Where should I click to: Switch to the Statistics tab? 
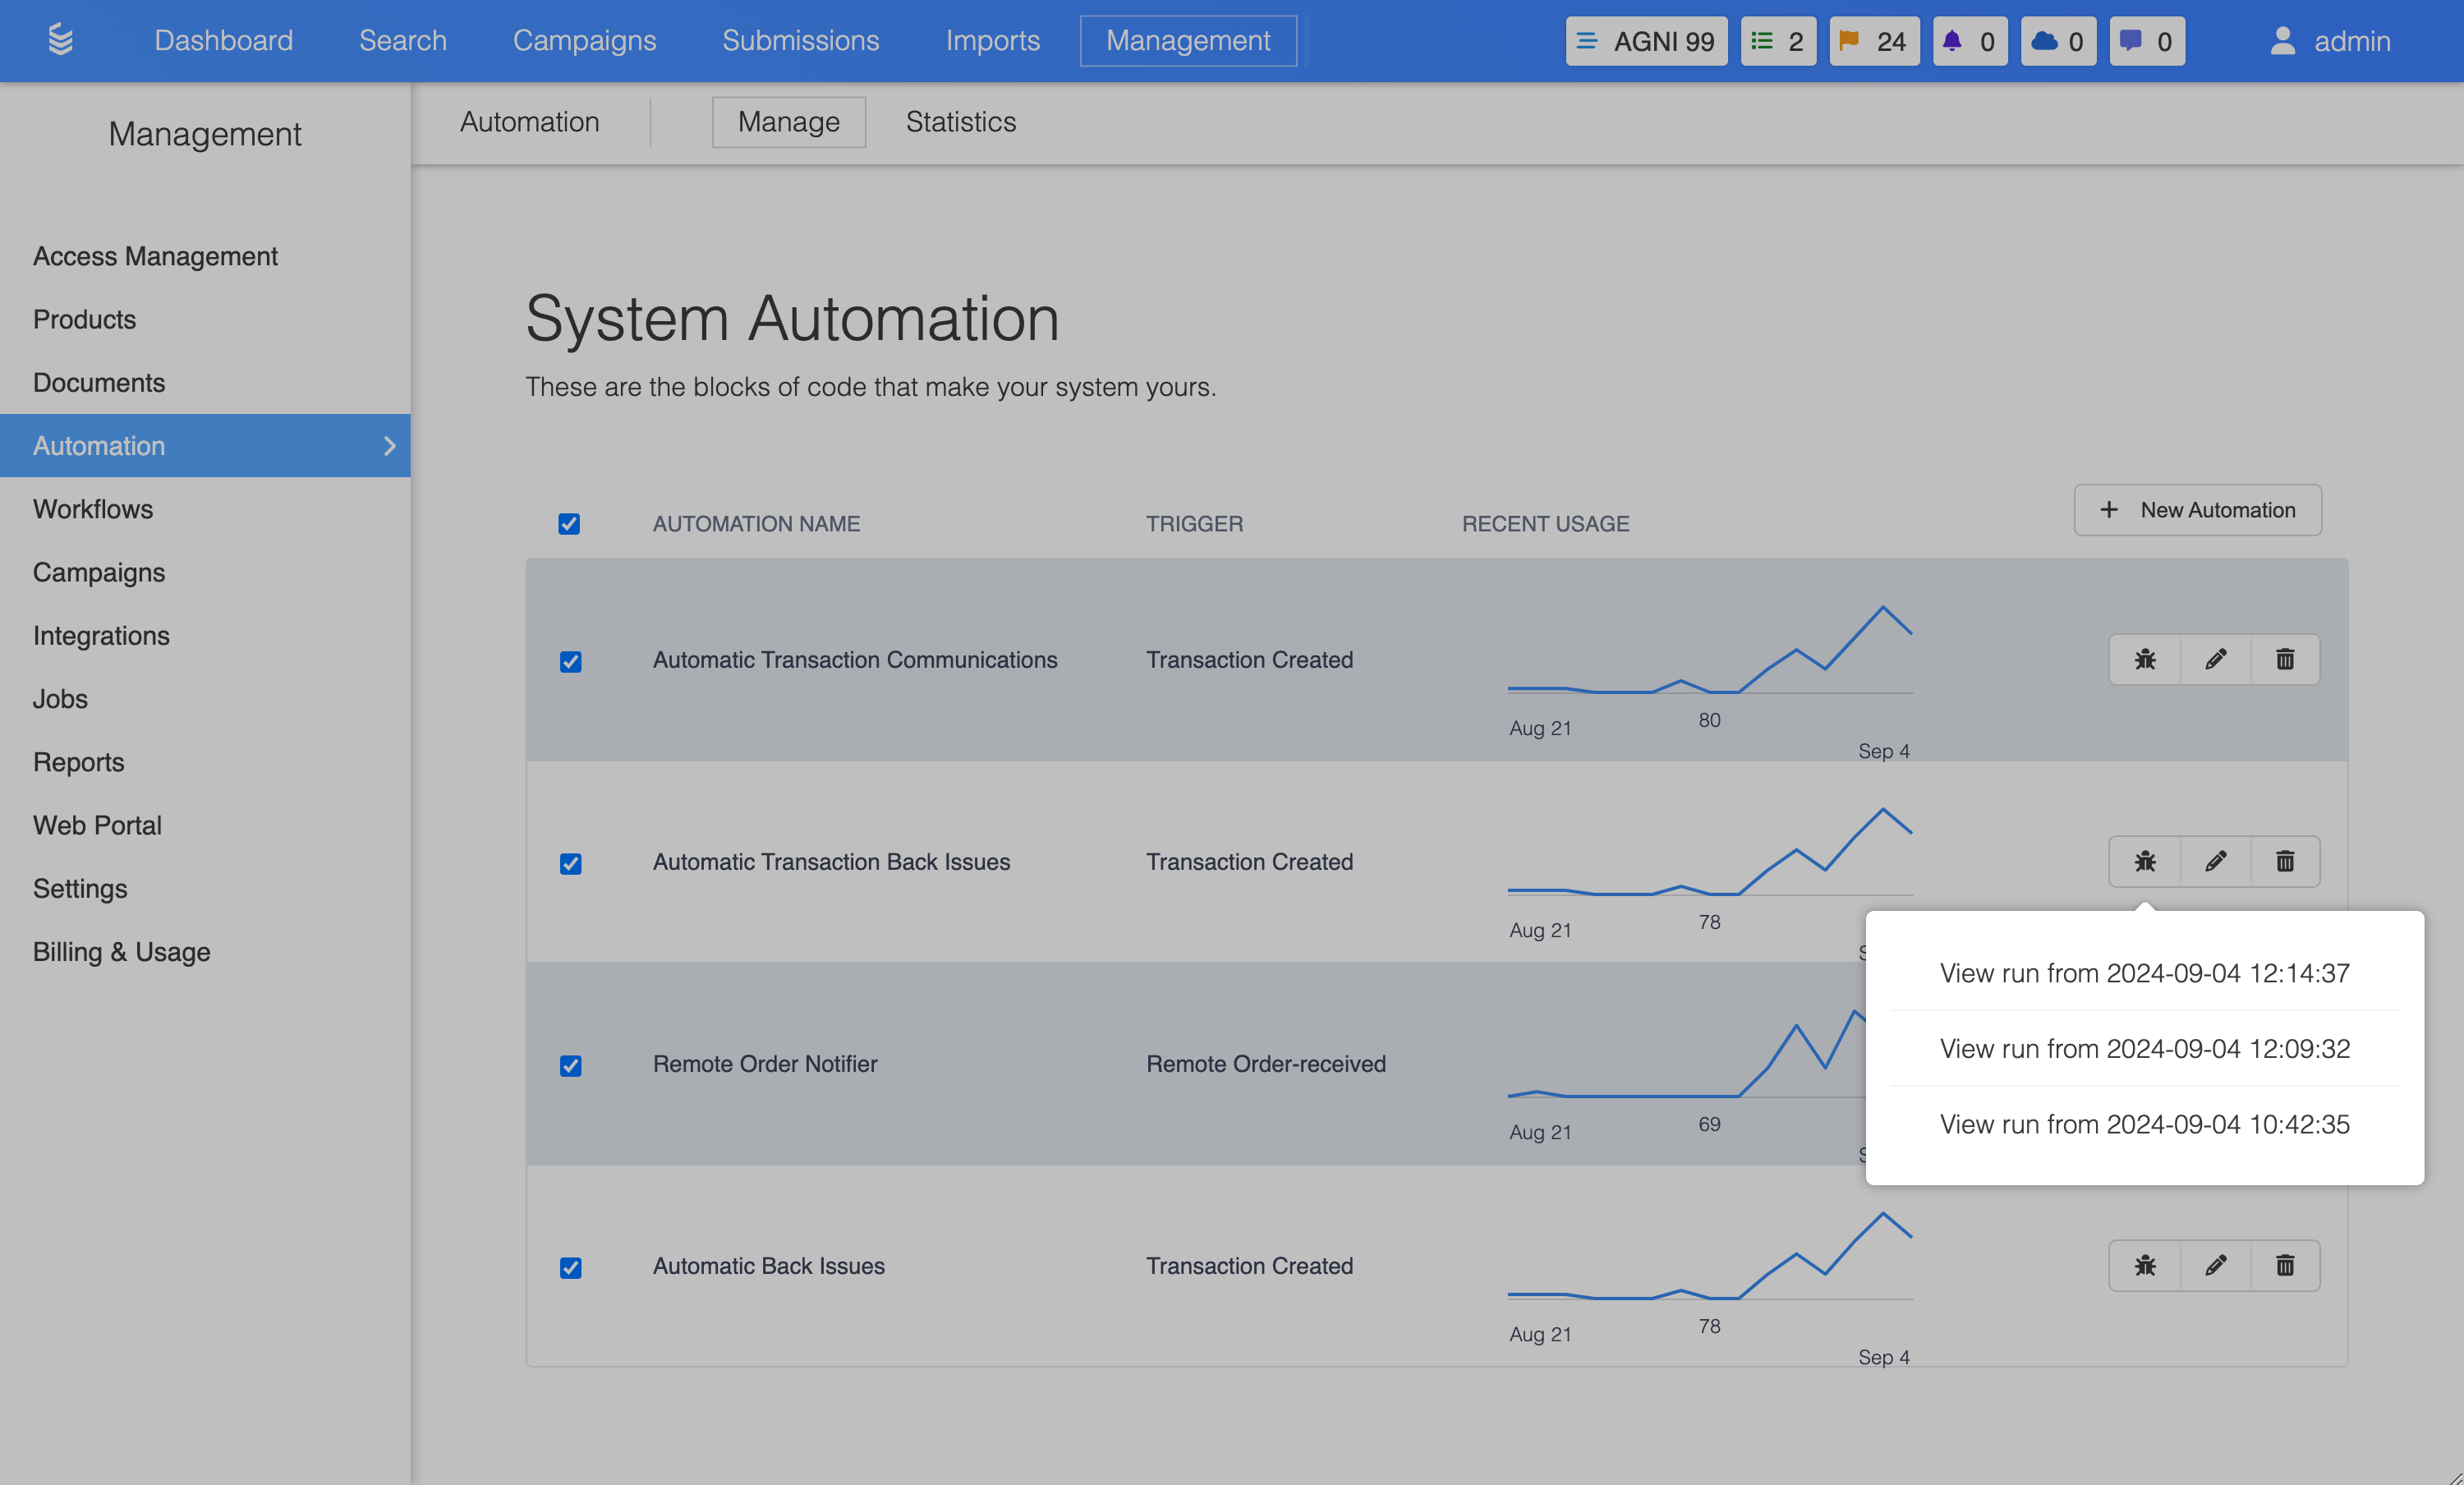point(961,122)
